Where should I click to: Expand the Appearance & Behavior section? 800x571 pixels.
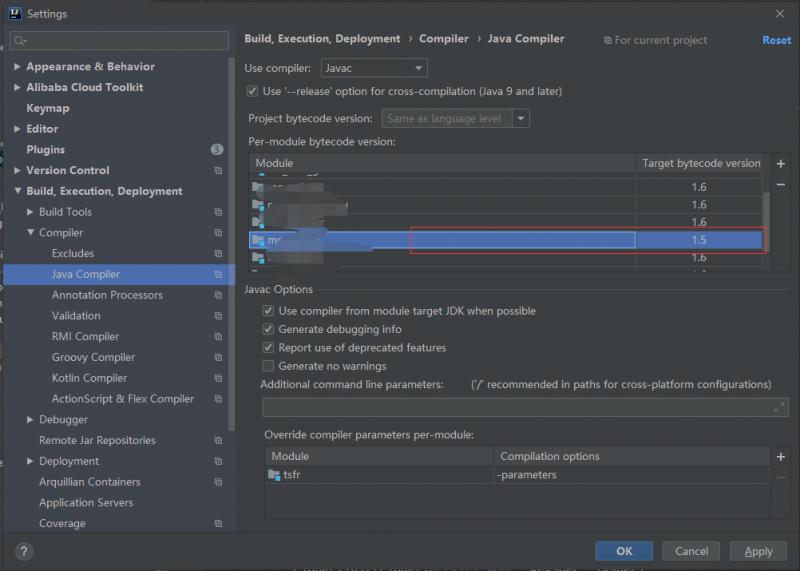pos(17,67)
